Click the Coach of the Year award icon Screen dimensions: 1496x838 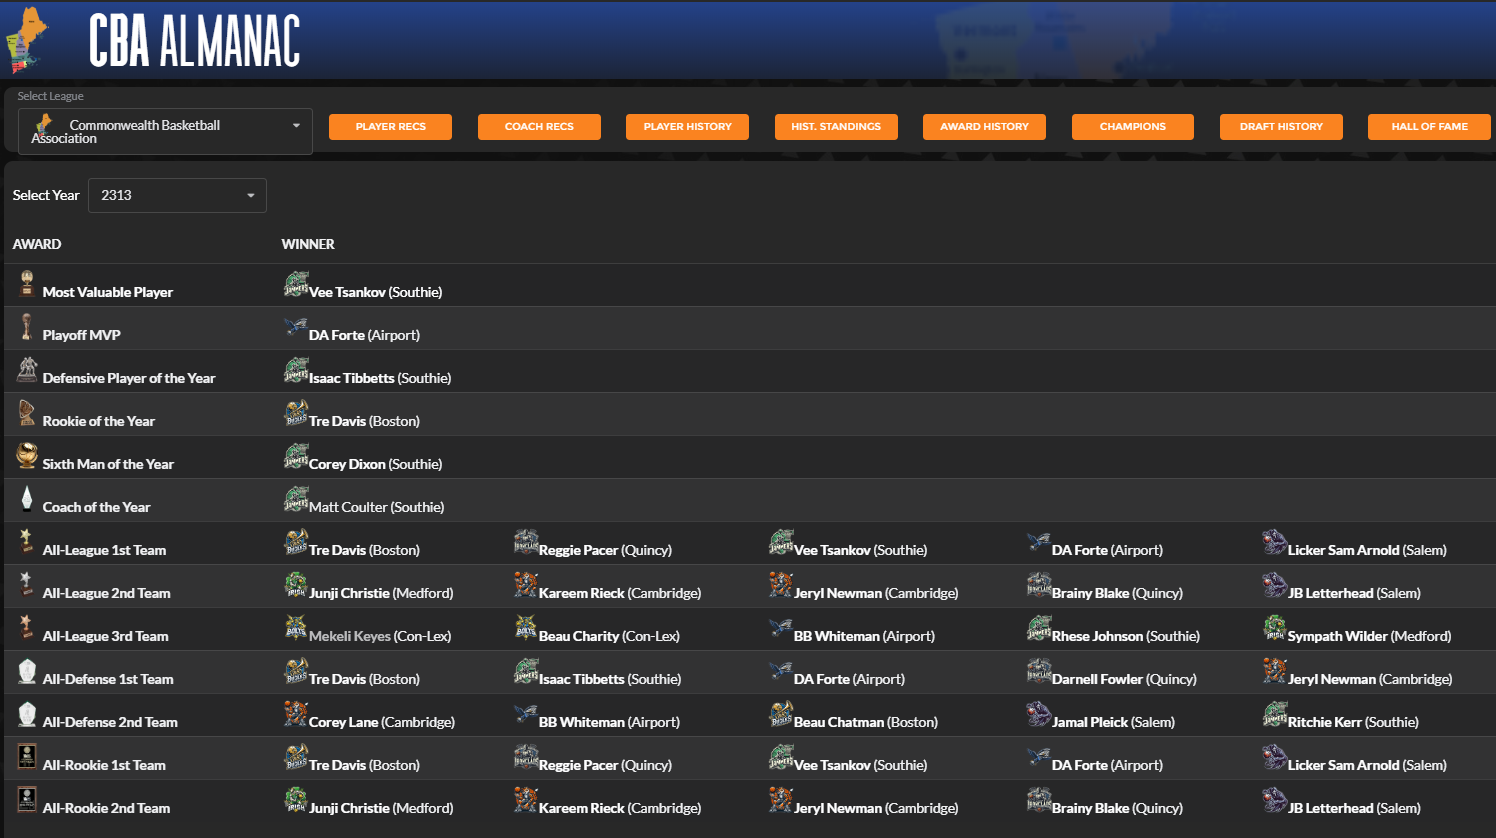pos(27,499)
